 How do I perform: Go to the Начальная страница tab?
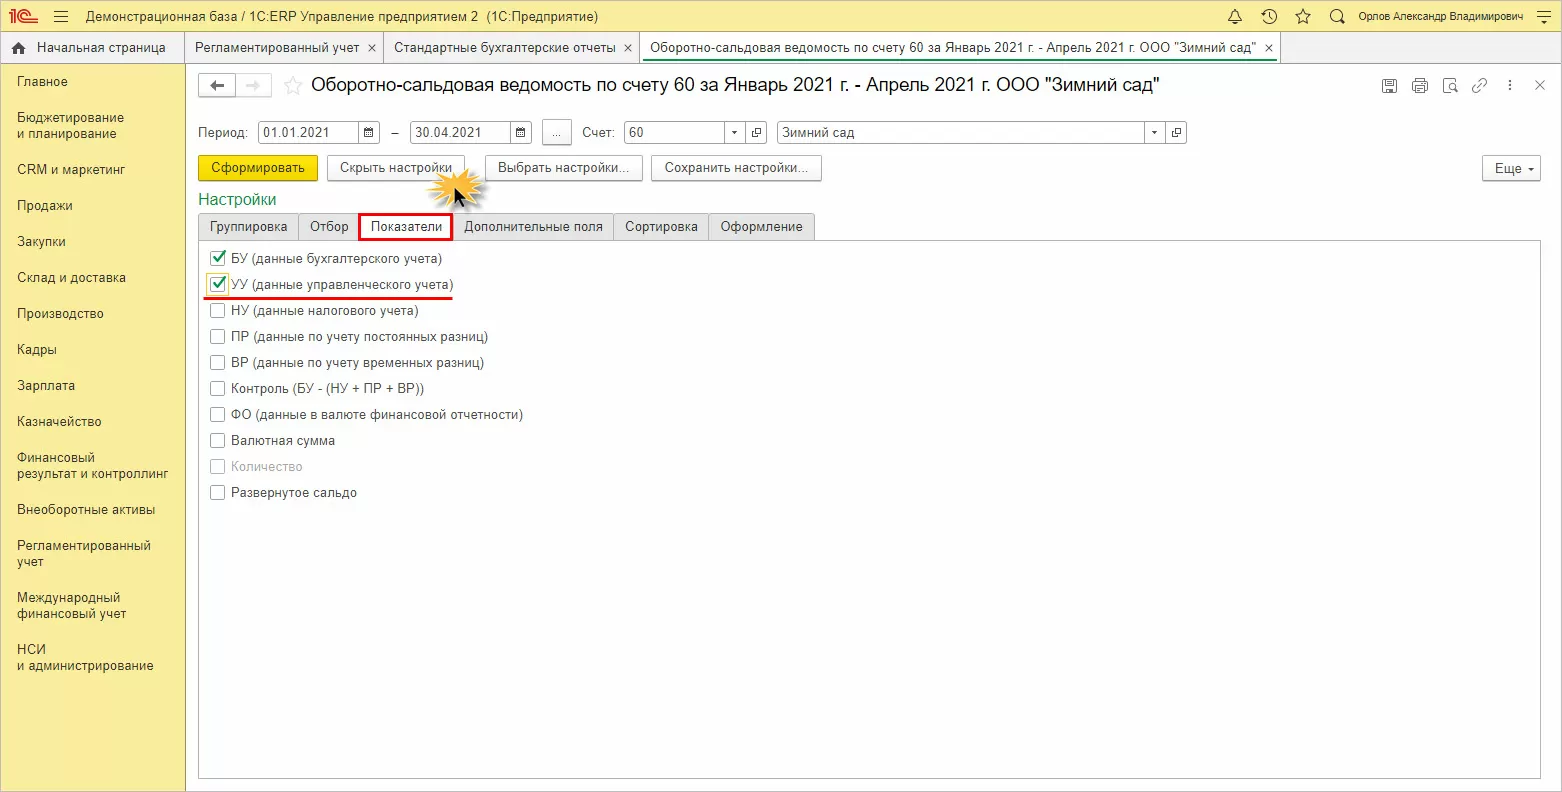pos(92,48)
